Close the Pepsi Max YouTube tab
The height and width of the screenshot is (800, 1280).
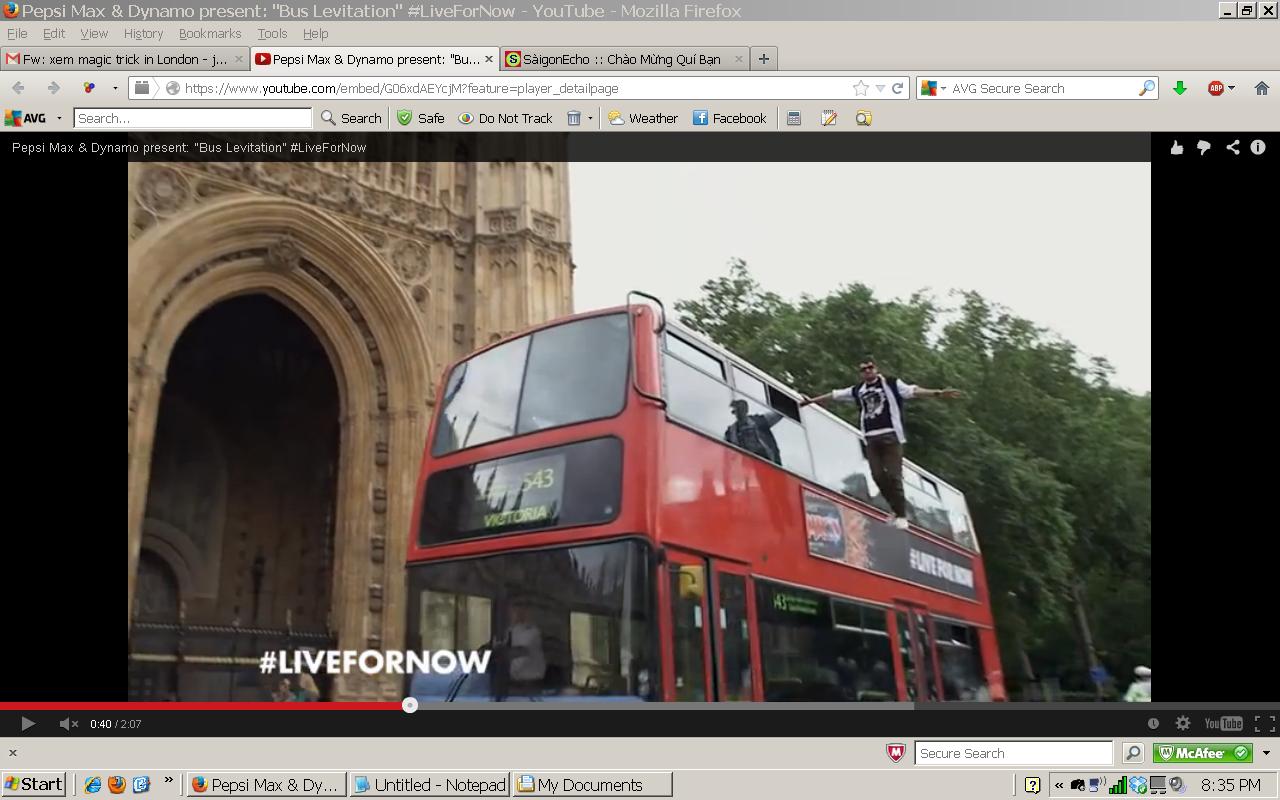pyautogui.click(x=488, y=59)
